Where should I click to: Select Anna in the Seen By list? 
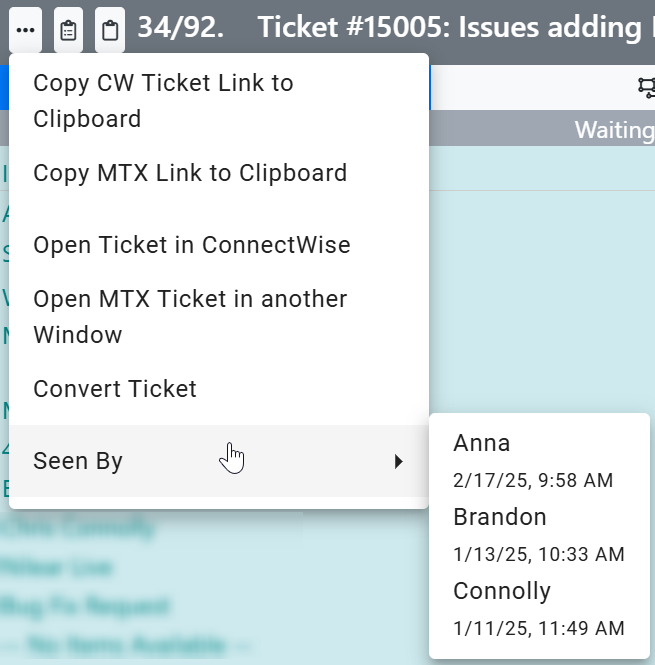click(x=482, y=443)
